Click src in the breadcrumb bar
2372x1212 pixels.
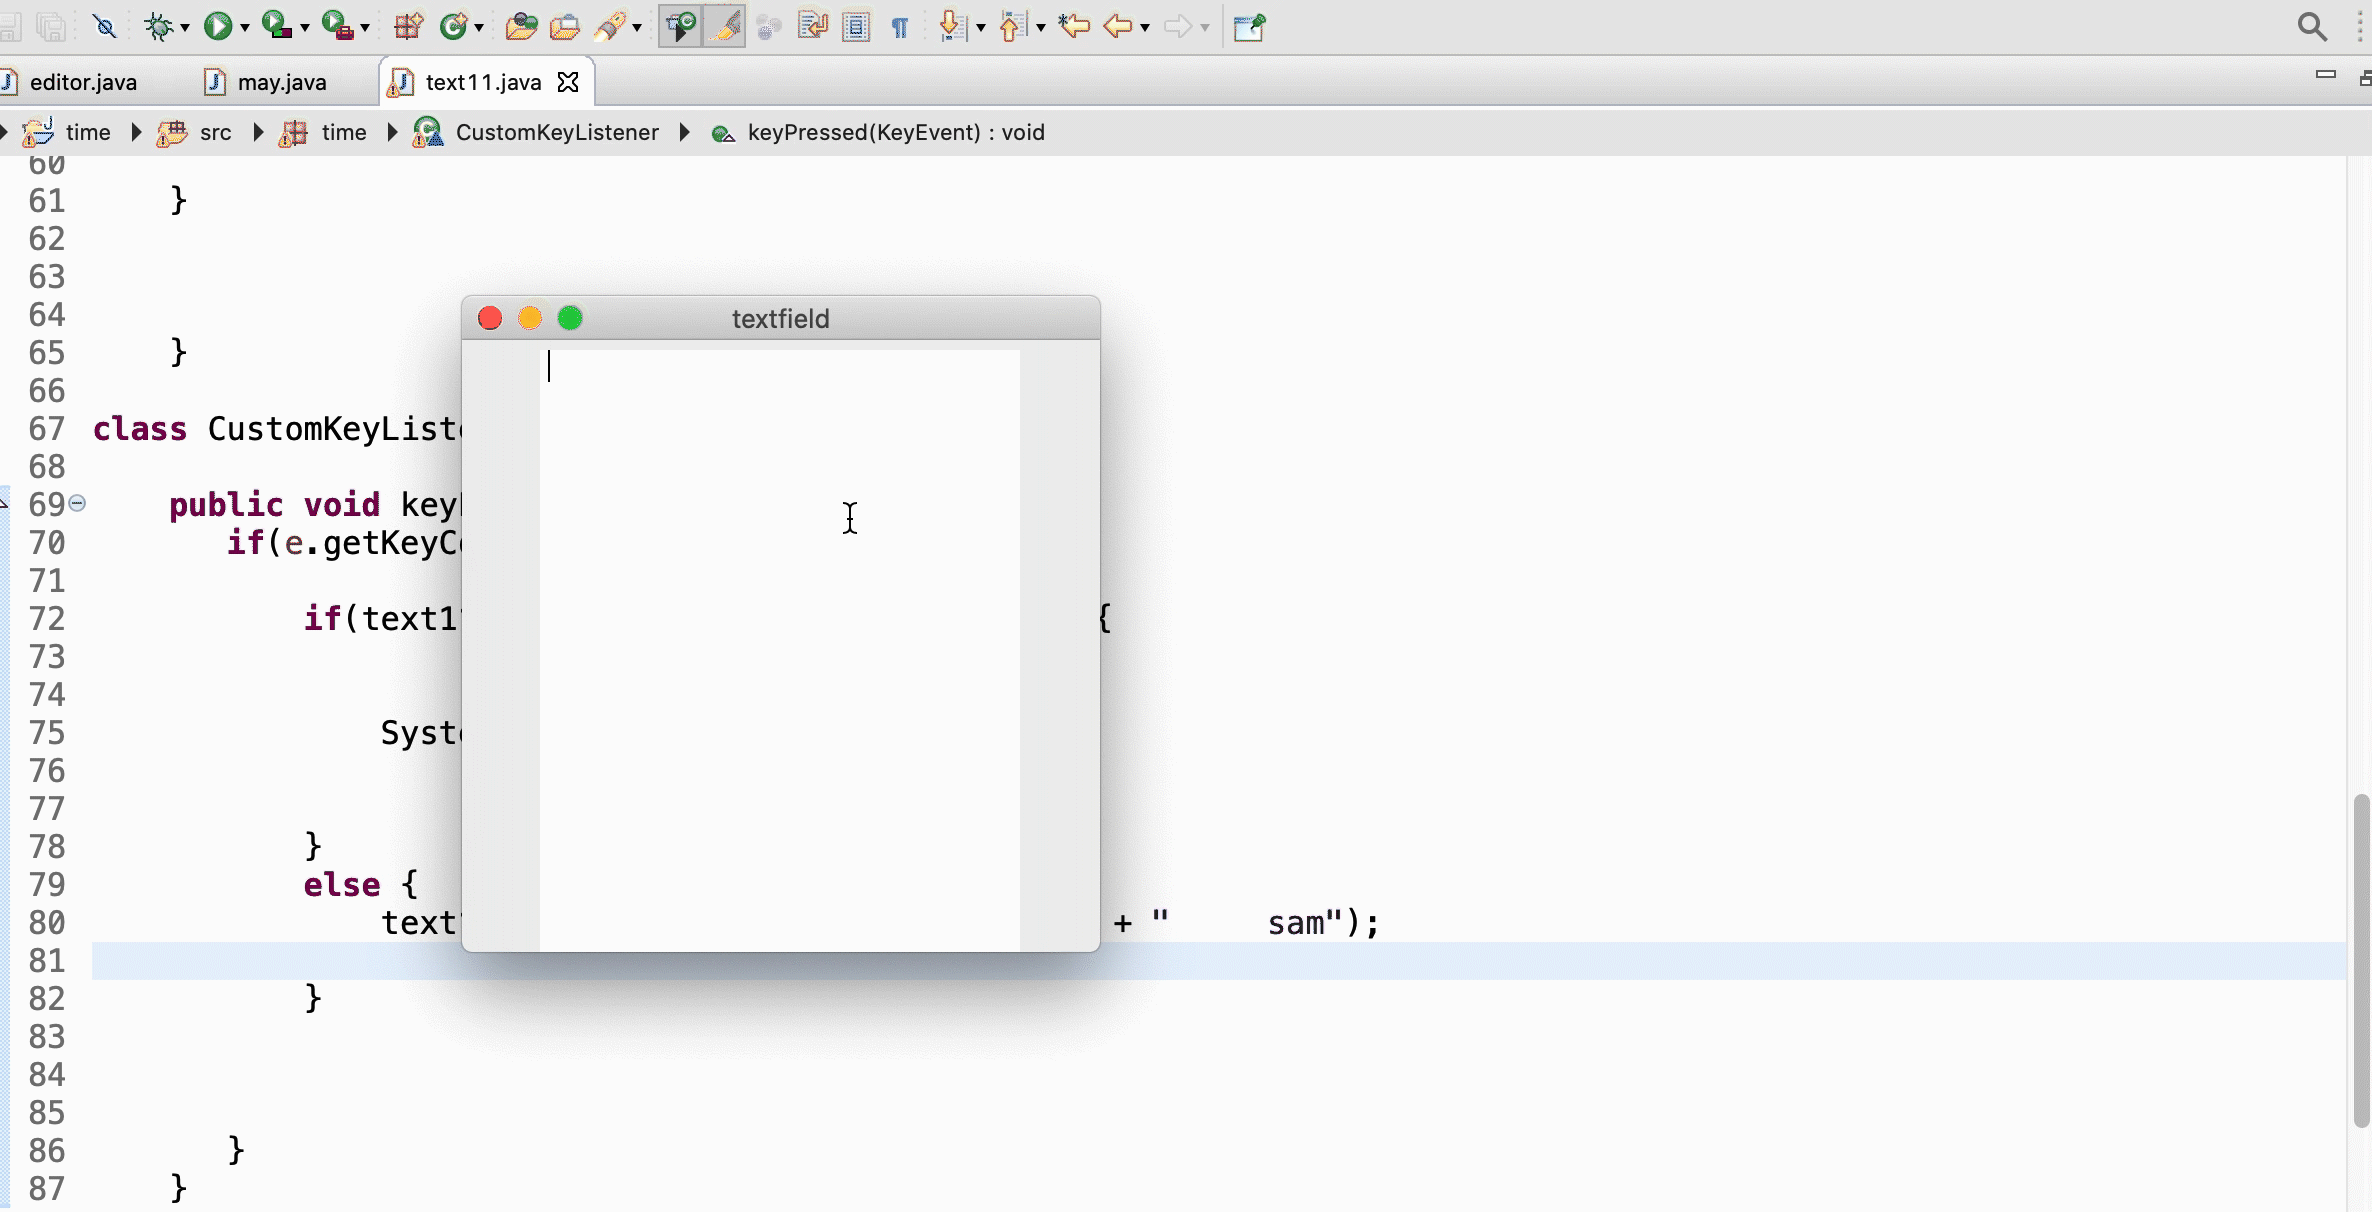(x=215, y=132)
